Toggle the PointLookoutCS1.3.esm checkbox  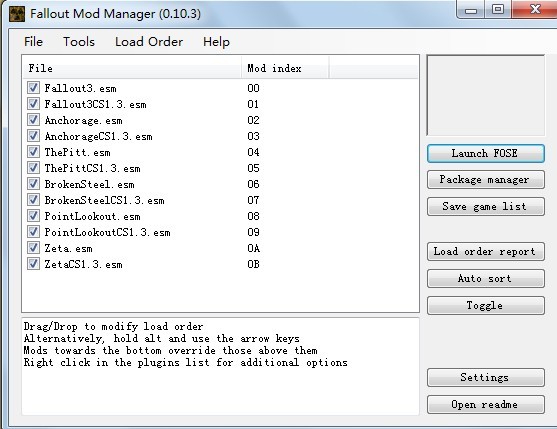[33, 232]
